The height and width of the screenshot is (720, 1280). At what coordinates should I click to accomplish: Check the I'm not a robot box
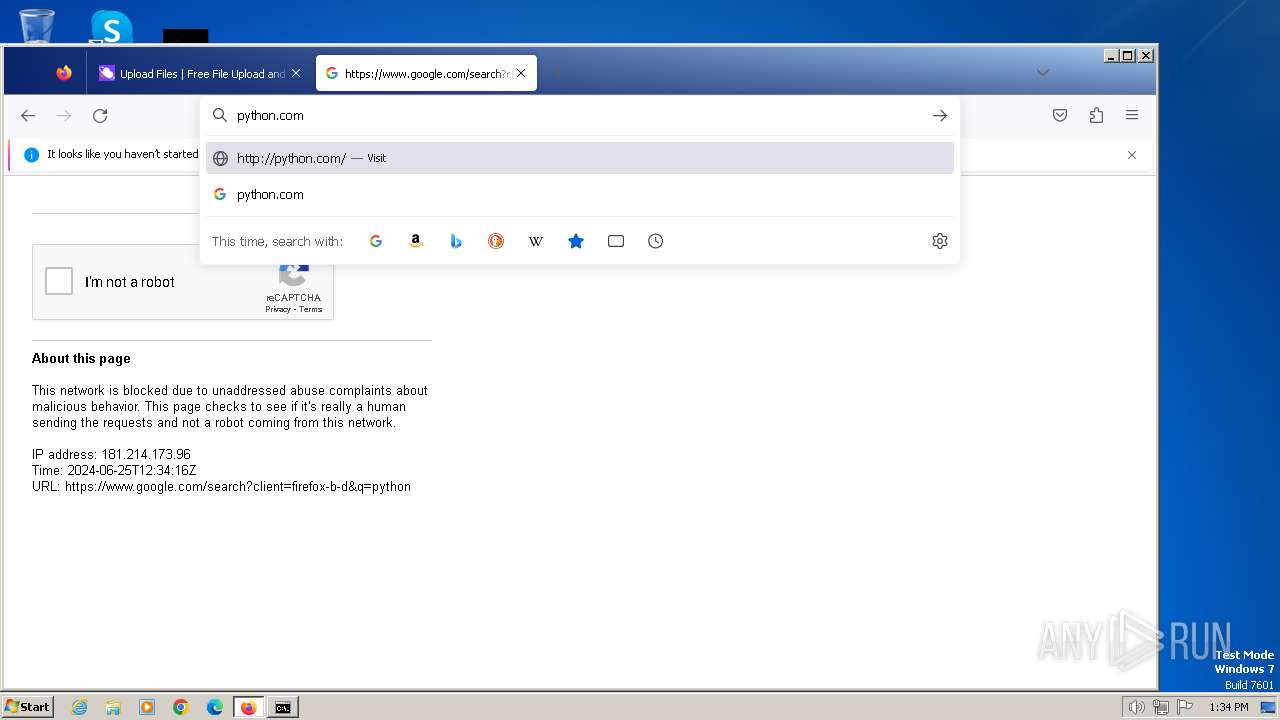point(59,282)
